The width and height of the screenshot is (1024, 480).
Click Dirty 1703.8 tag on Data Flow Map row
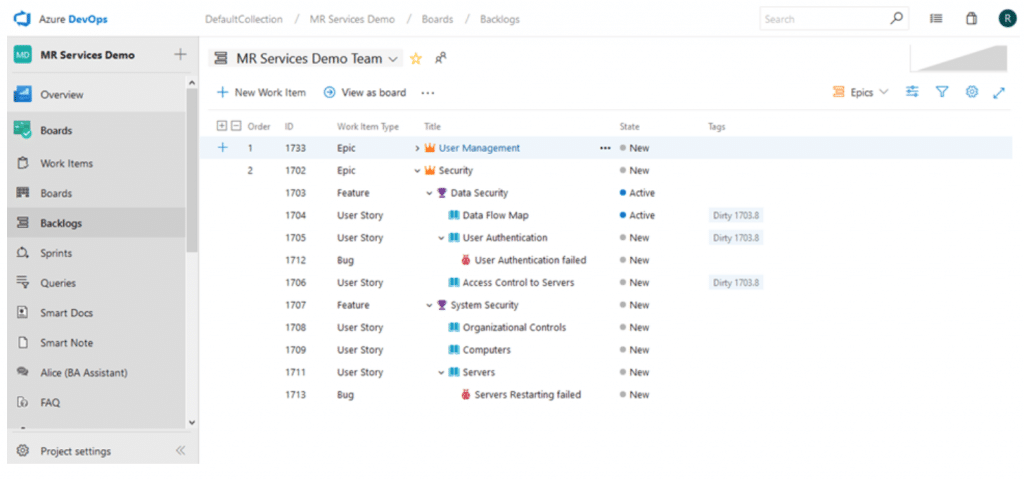tap(736, 216)
